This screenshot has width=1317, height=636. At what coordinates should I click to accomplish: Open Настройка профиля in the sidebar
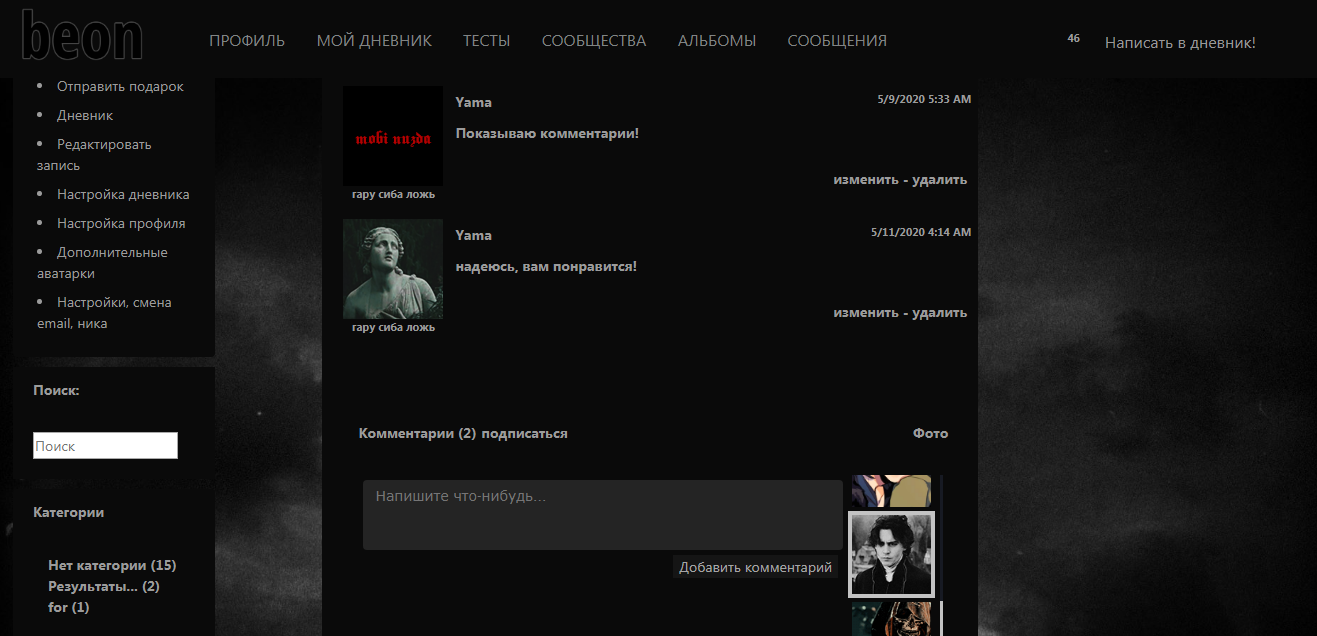[121, 224]
